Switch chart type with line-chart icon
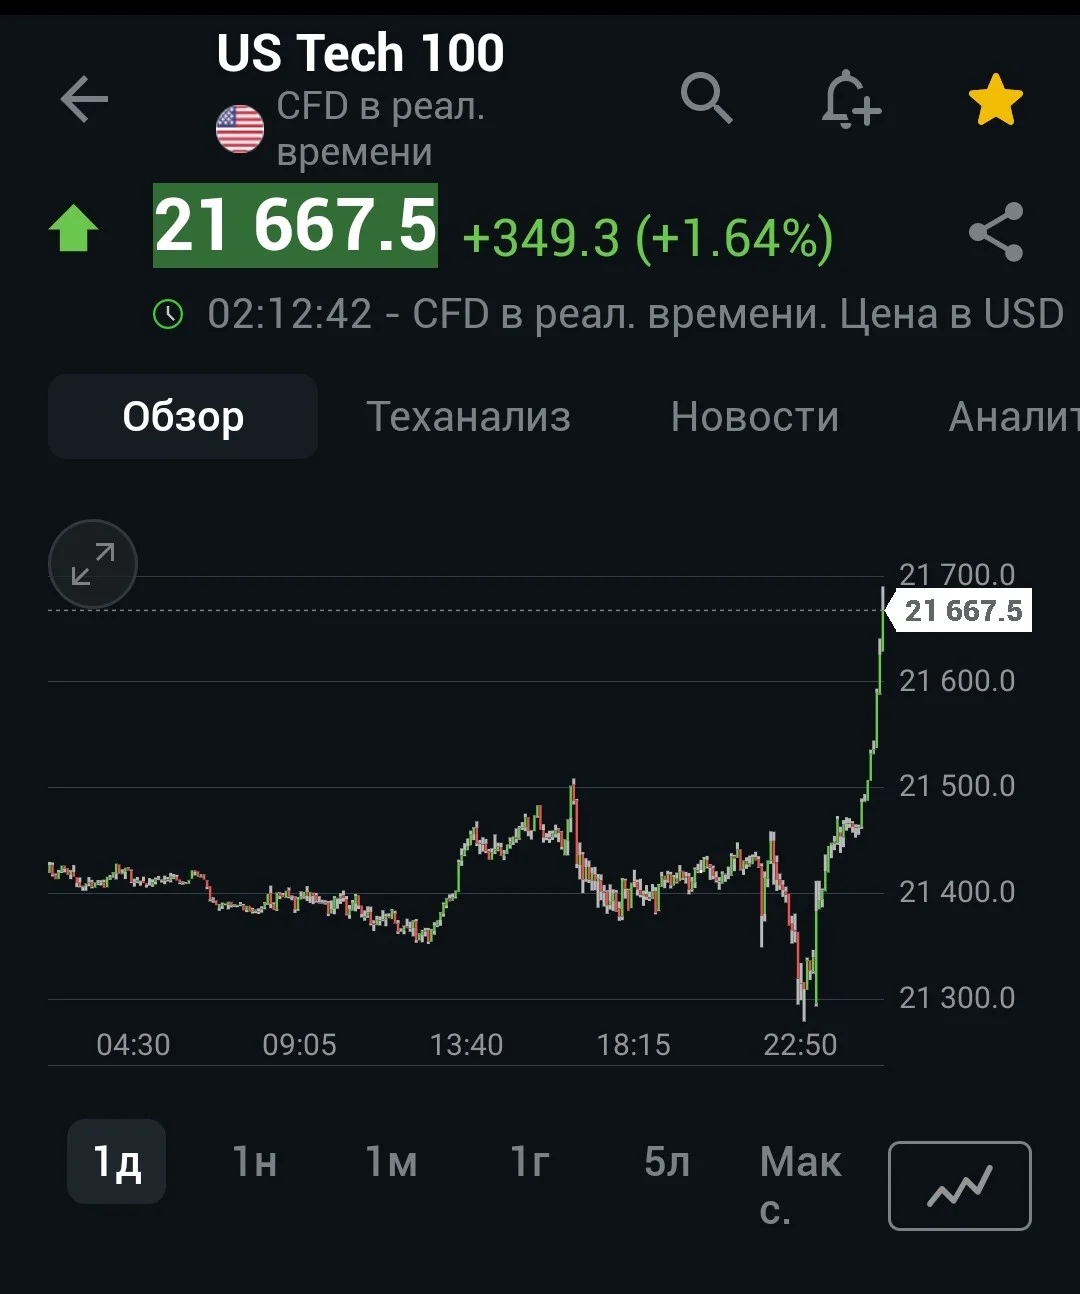Viewport: 1080px width, 1294px height. tap(960, 1186)
